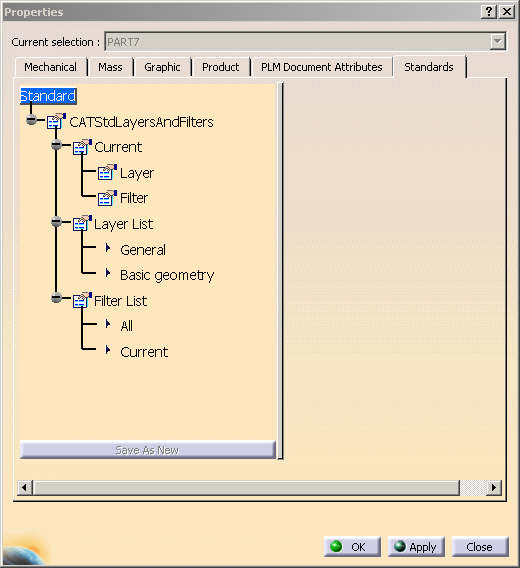Click the Filter List node icon
Viewport: 520px width, 568px height.
tap(82, 300)
